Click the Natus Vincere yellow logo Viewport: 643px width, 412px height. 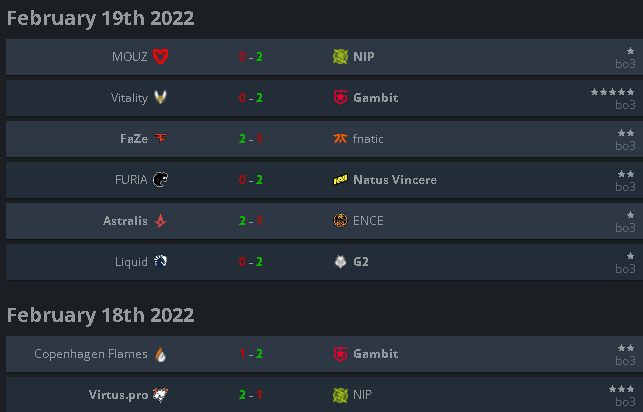[340, 180]
